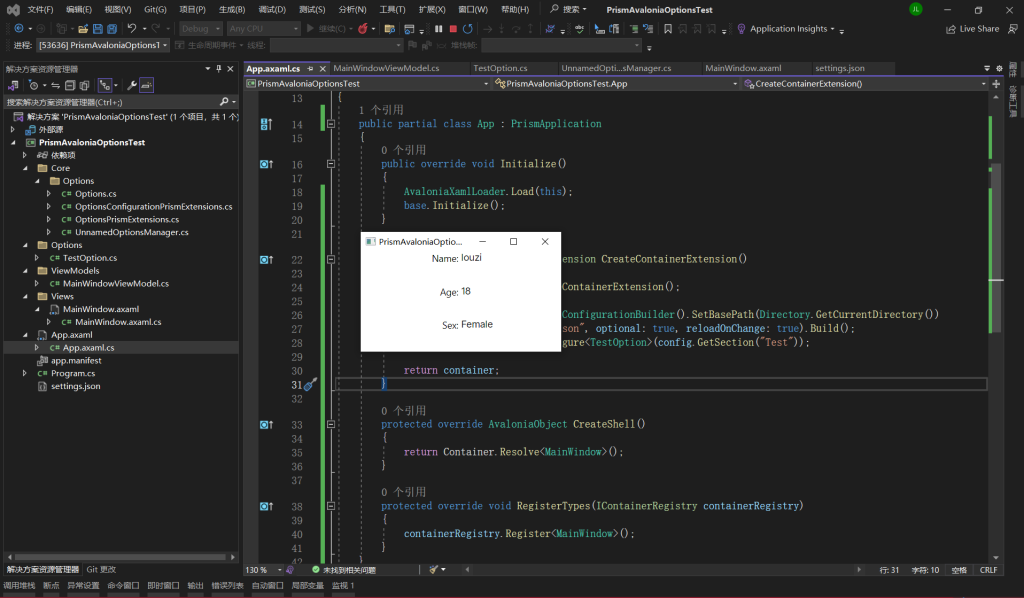The height and width of the screenshot is (598, 1024).
Task: Open the 调试(D) menu
Action: 272,9
